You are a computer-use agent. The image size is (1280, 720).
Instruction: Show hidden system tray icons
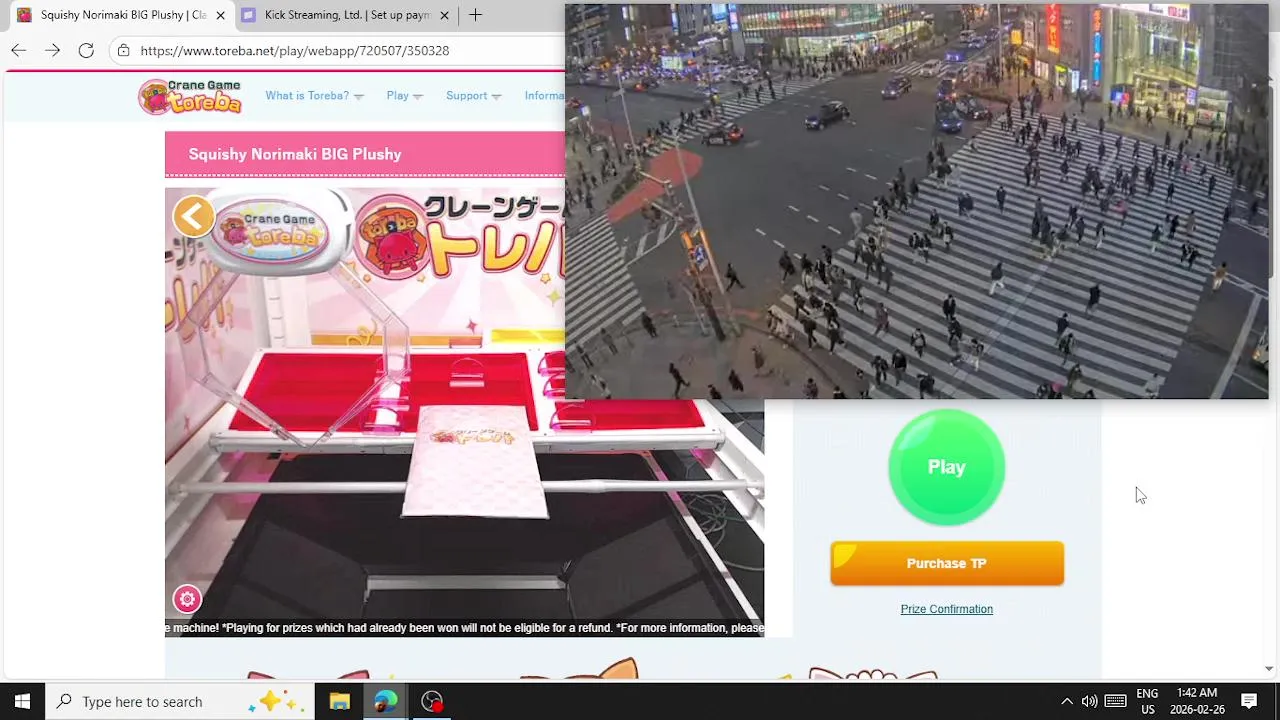(x=1066, y=701)
